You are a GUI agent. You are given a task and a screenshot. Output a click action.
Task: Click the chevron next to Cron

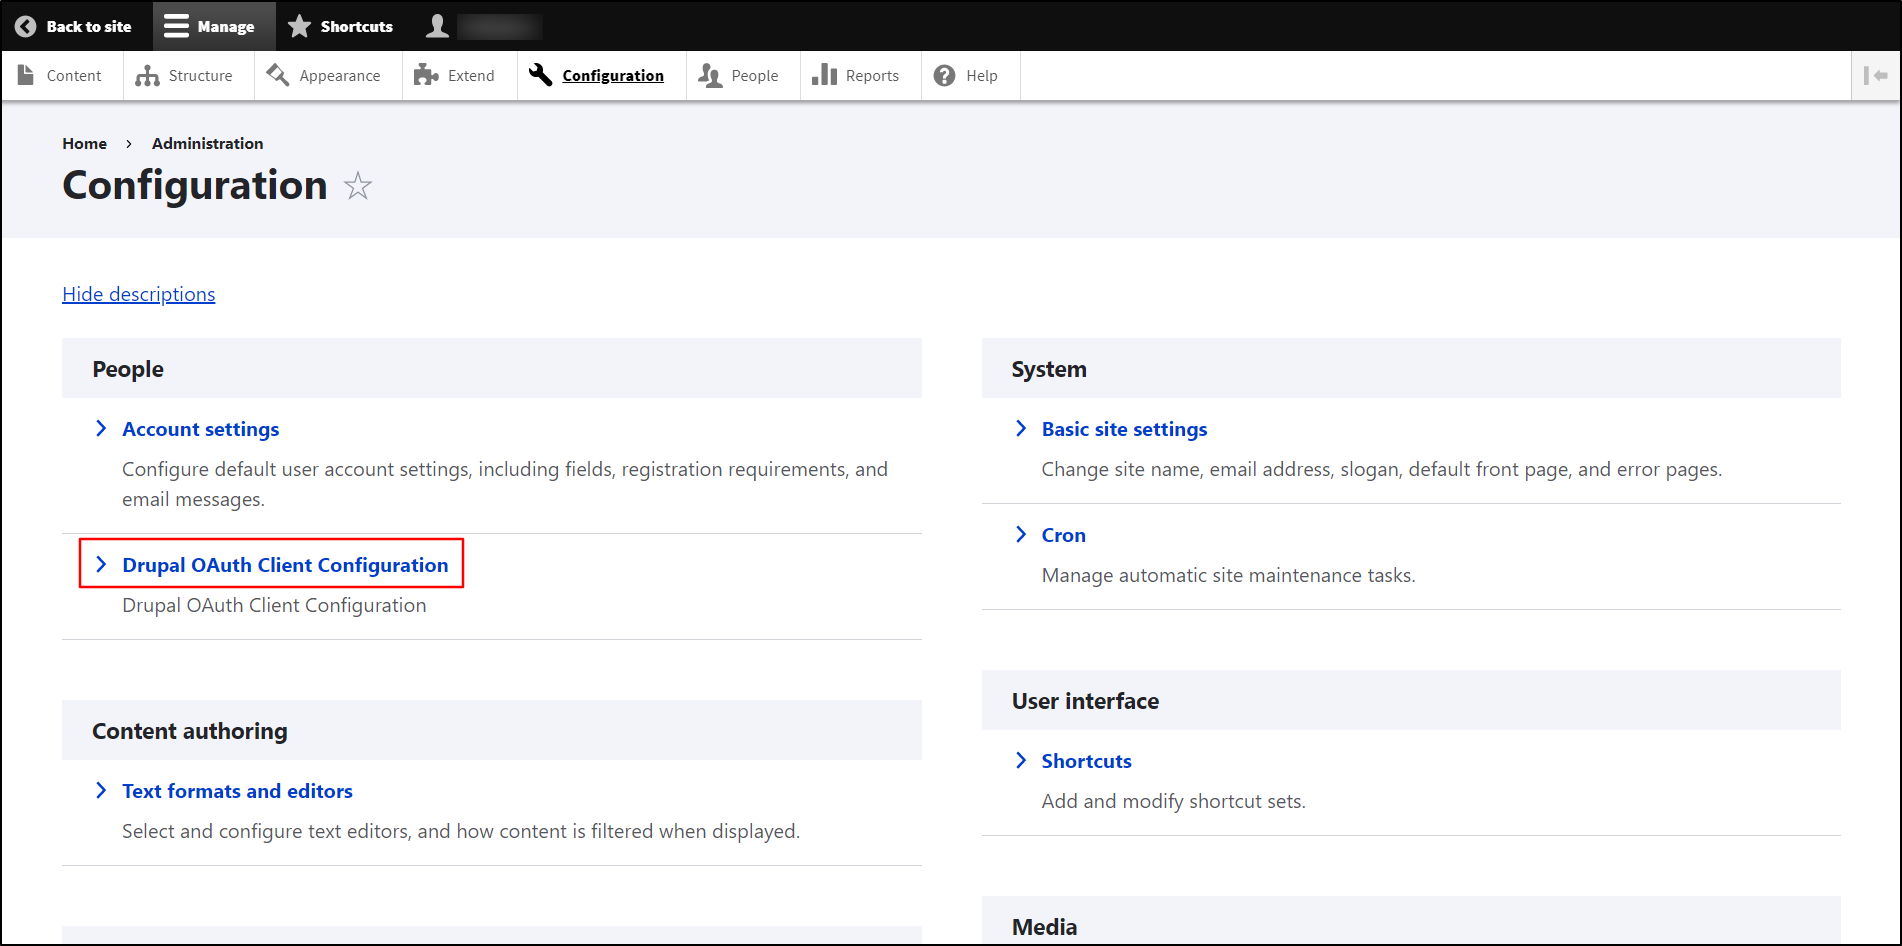pyautogui.click(x=1021, y=535)
